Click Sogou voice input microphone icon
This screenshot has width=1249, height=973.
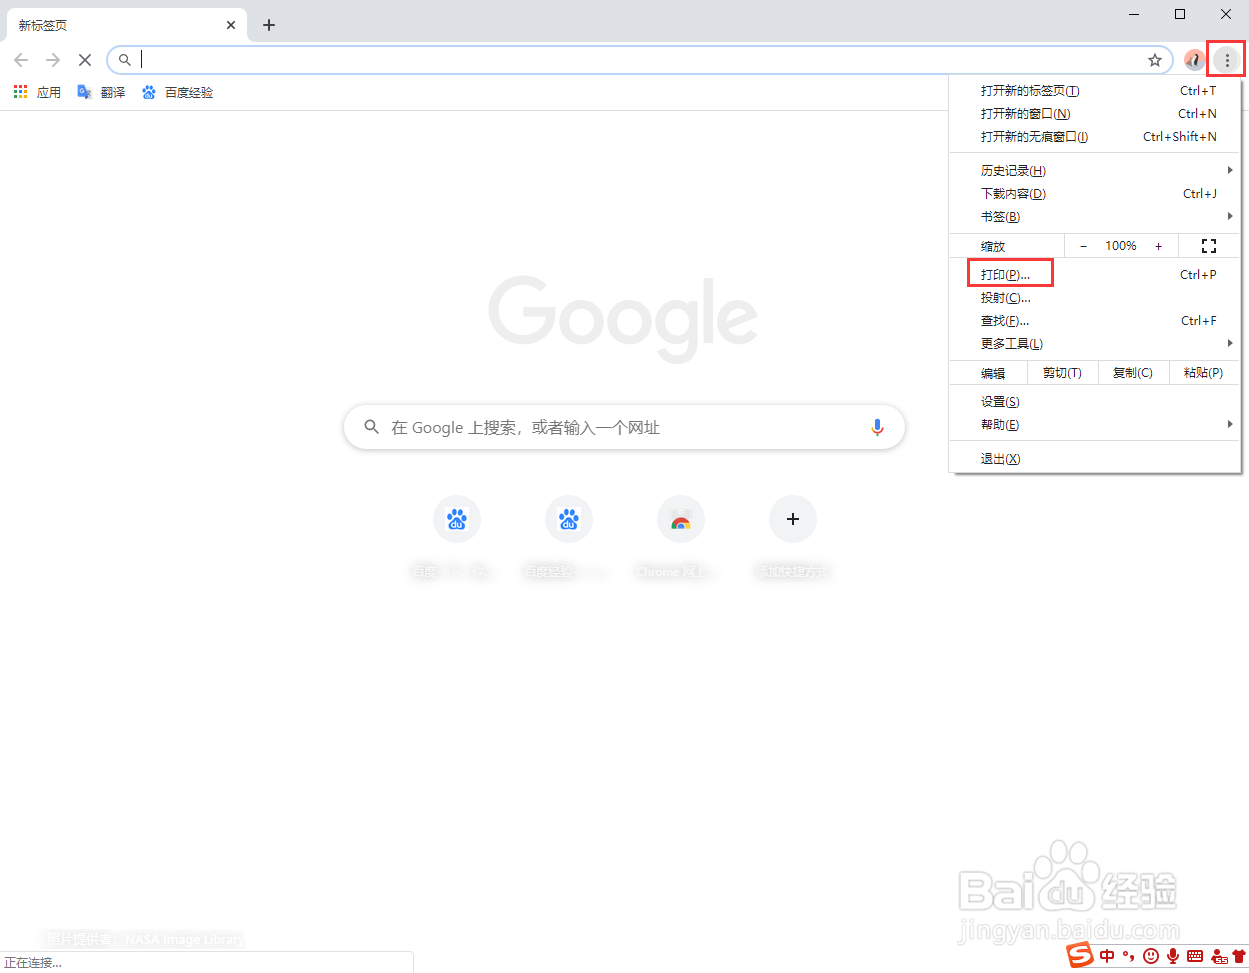pyautogui.click(x=1173, y=956)
